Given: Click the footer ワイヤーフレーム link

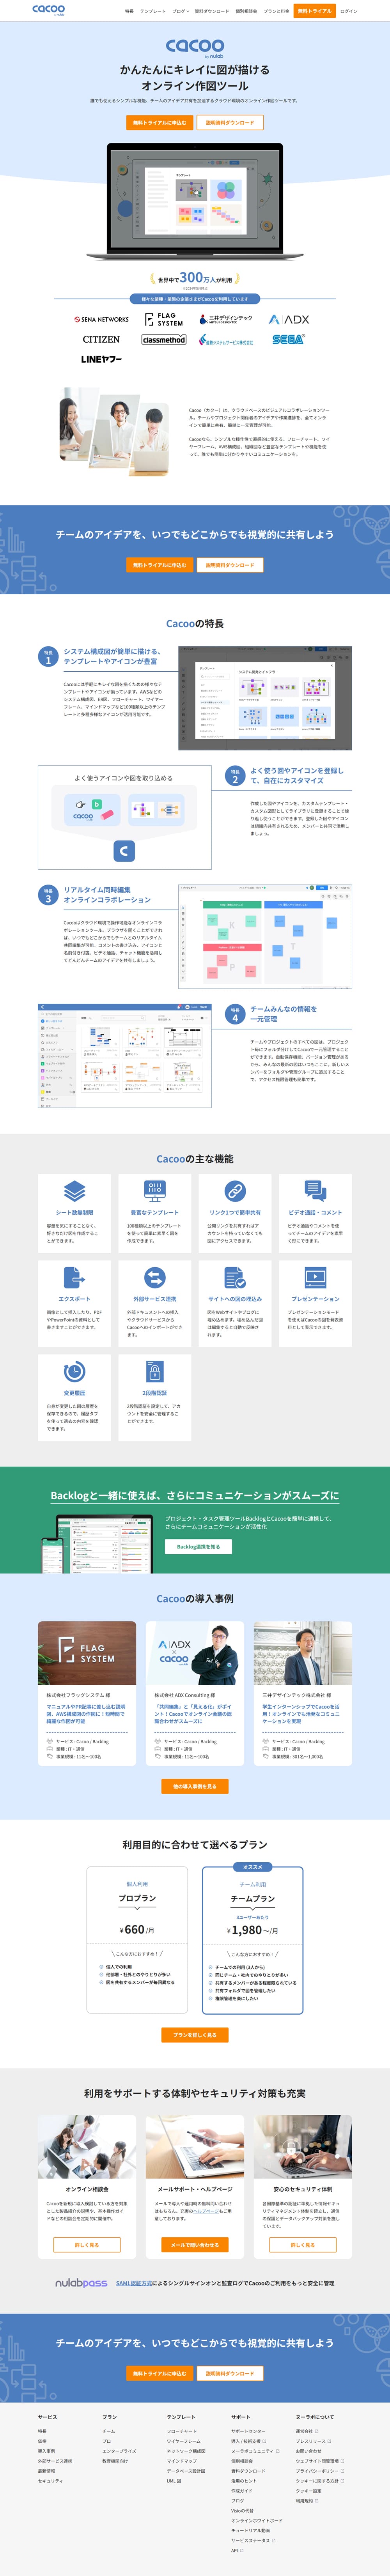Looking at the screenshot, I should (x=184, y=2441).
